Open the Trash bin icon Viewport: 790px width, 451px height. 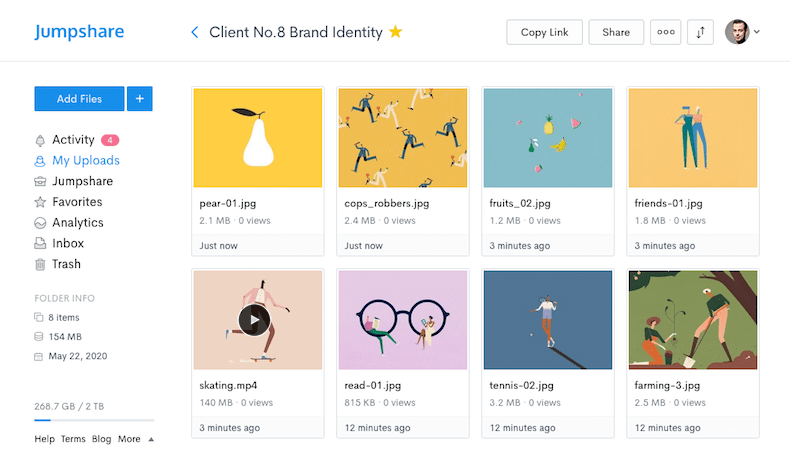pyautogui.click(x=40, y=265)
